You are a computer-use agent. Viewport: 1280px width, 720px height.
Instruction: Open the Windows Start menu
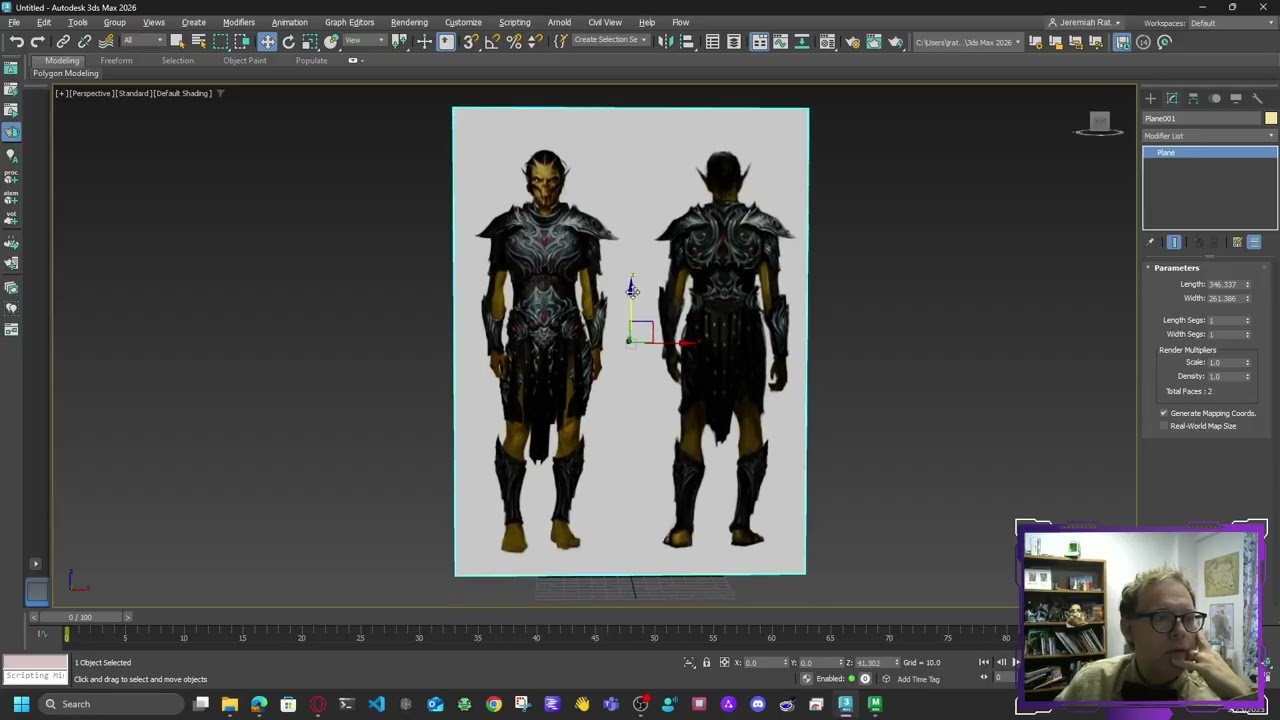coord(21,704)
